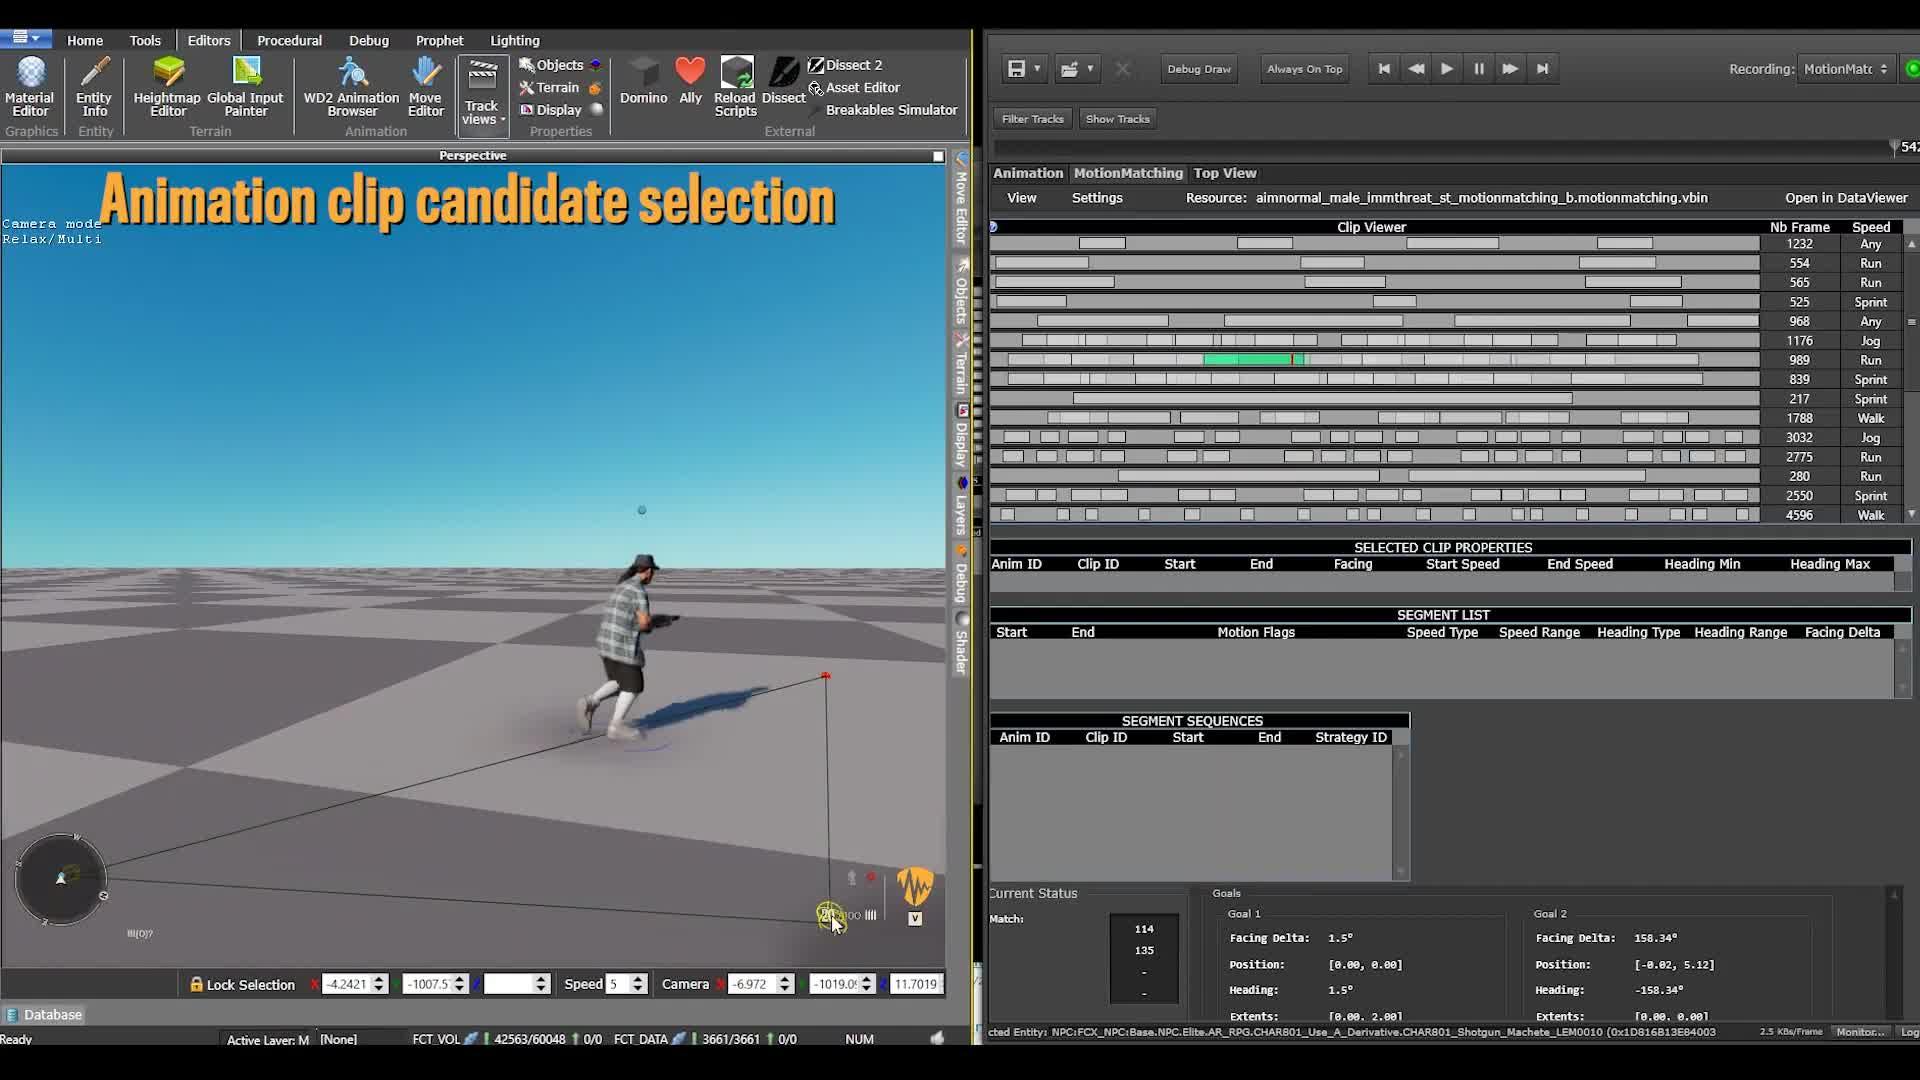This screenshot has height=1080, width=1920.
Task: Switch to the Top View tab
Action: pos(1224,172)
